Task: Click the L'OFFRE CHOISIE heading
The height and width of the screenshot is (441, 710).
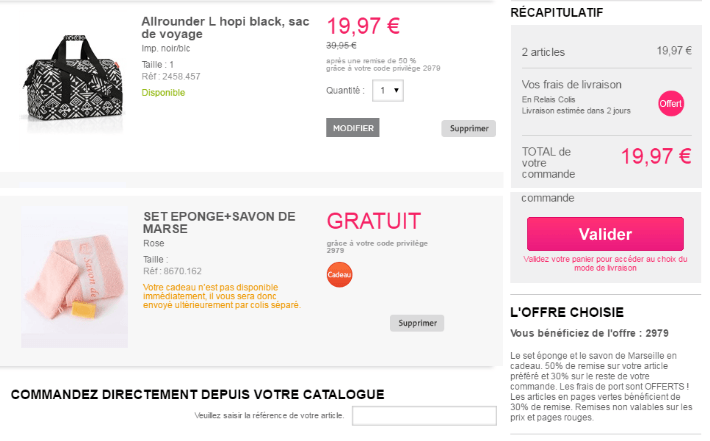Action: (566, 312)
